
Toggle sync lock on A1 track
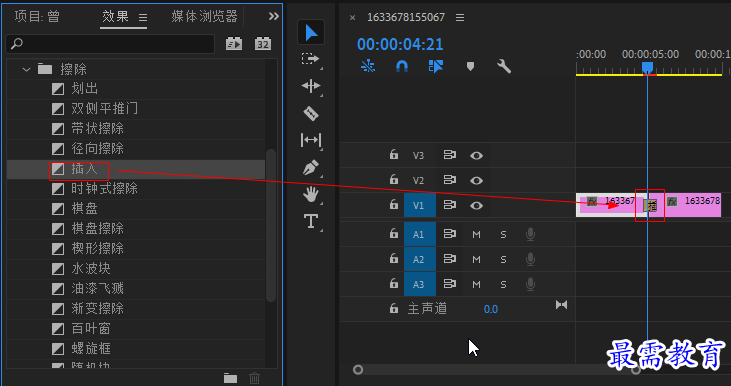tap(449, 234)
